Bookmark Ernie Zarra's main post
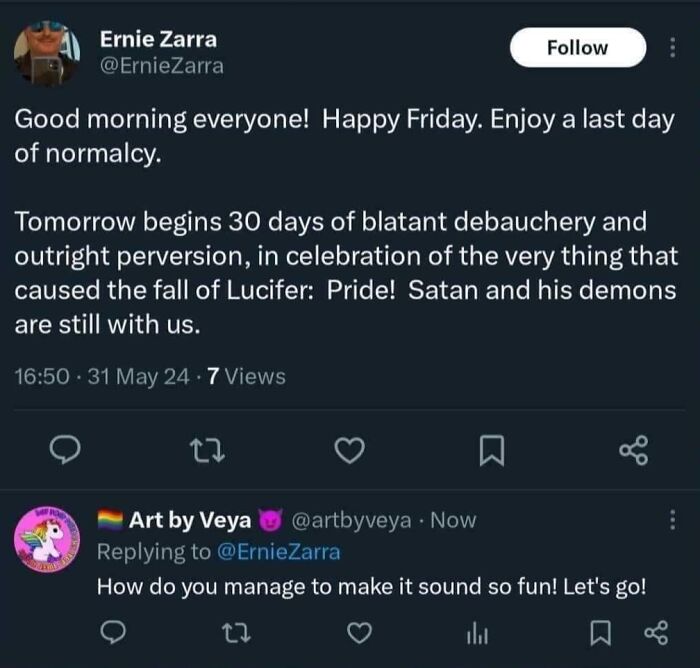 coord(489,453)
